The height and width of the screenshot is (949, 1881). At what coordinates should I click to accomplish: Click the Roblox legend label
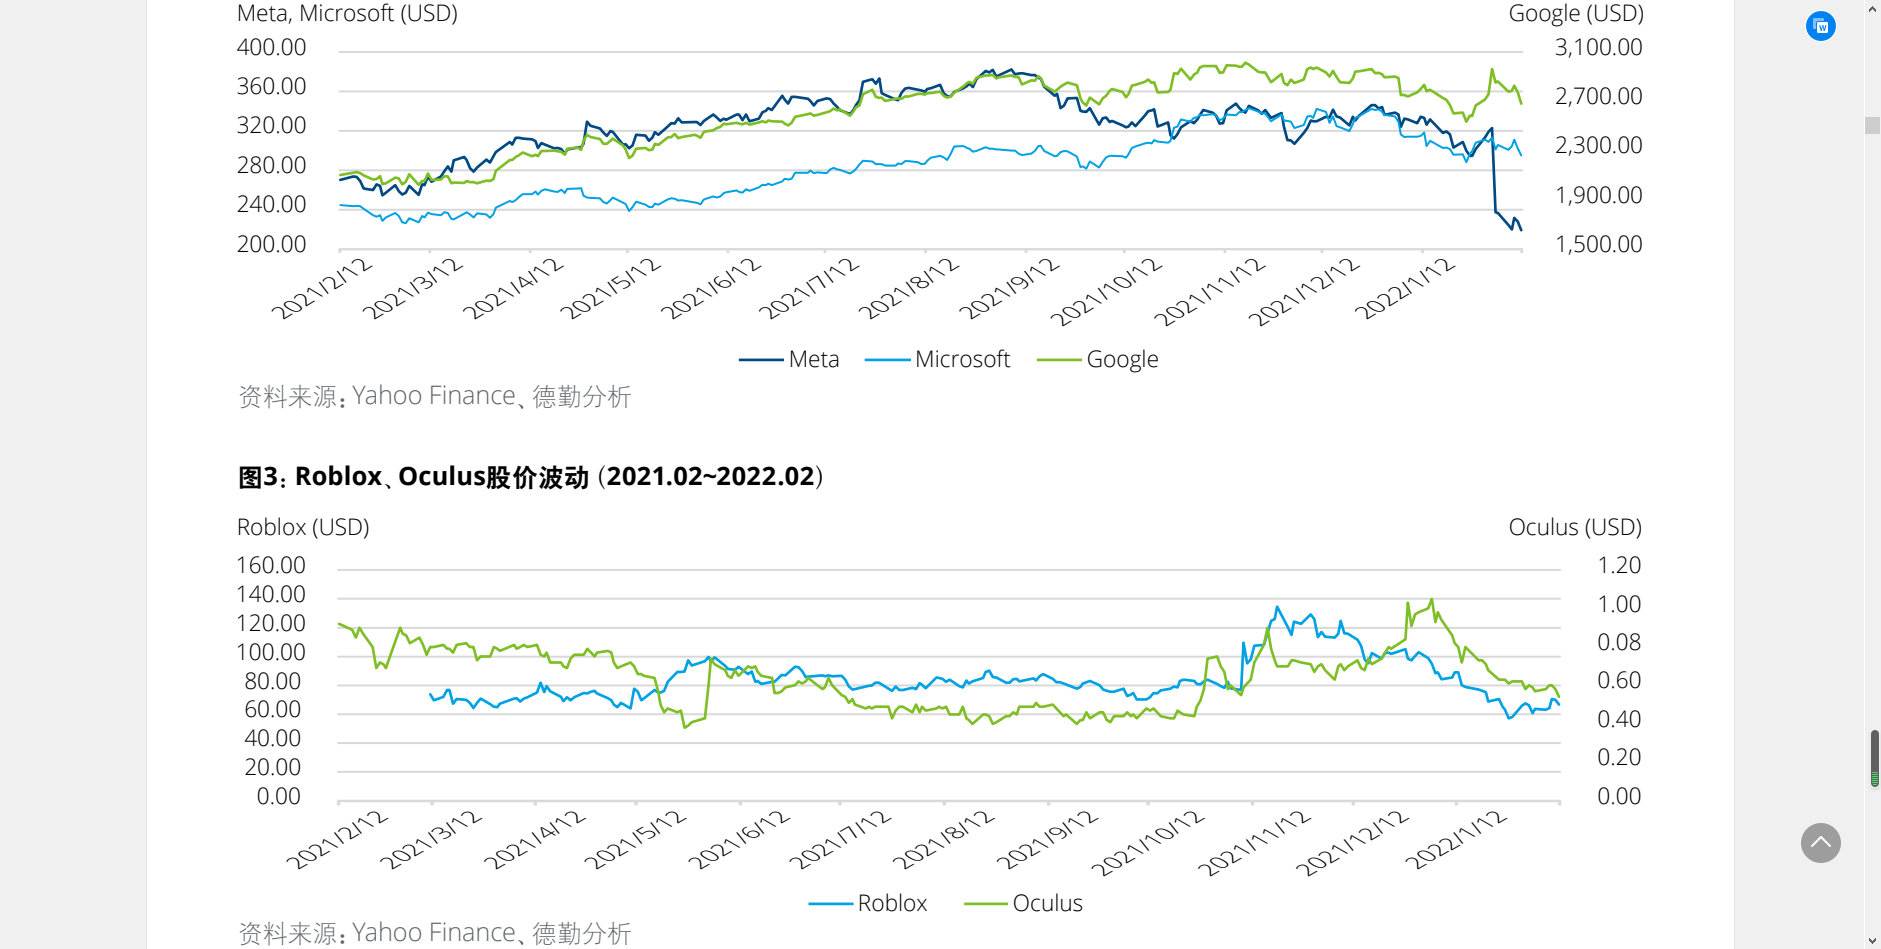pos(892,903)
